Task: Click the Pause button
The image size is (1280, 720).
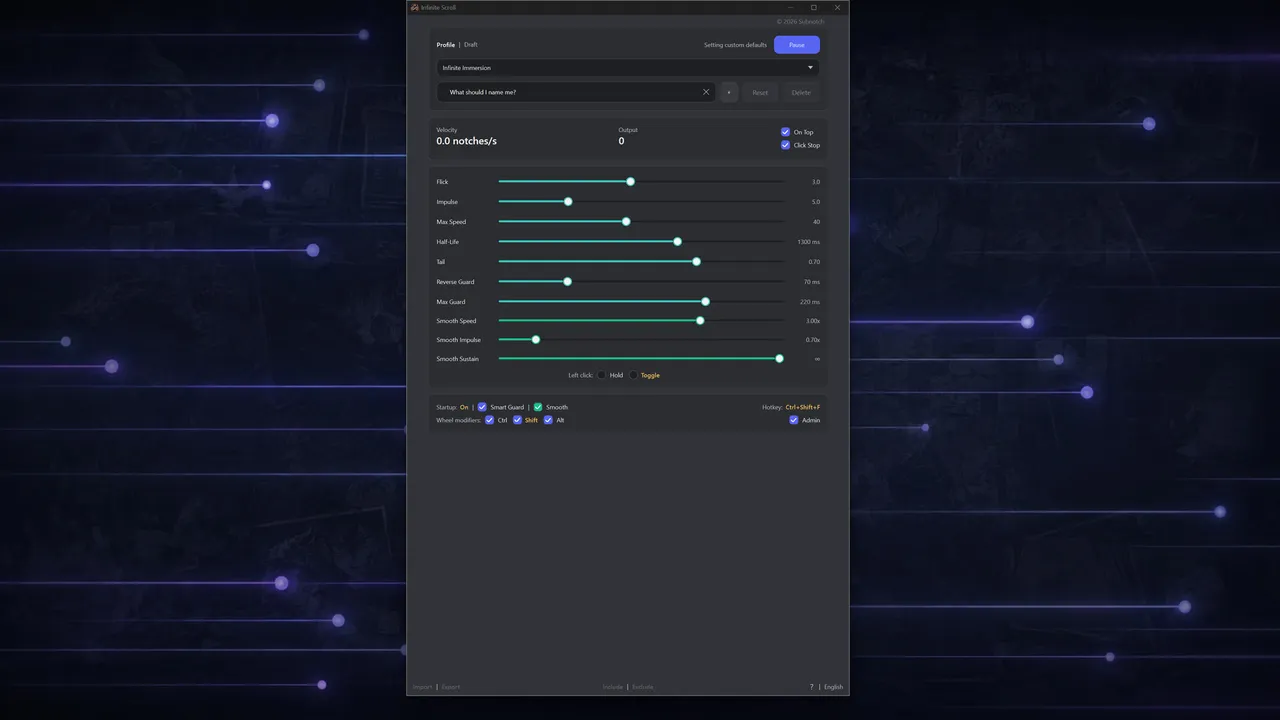Action: coord(797,45)
